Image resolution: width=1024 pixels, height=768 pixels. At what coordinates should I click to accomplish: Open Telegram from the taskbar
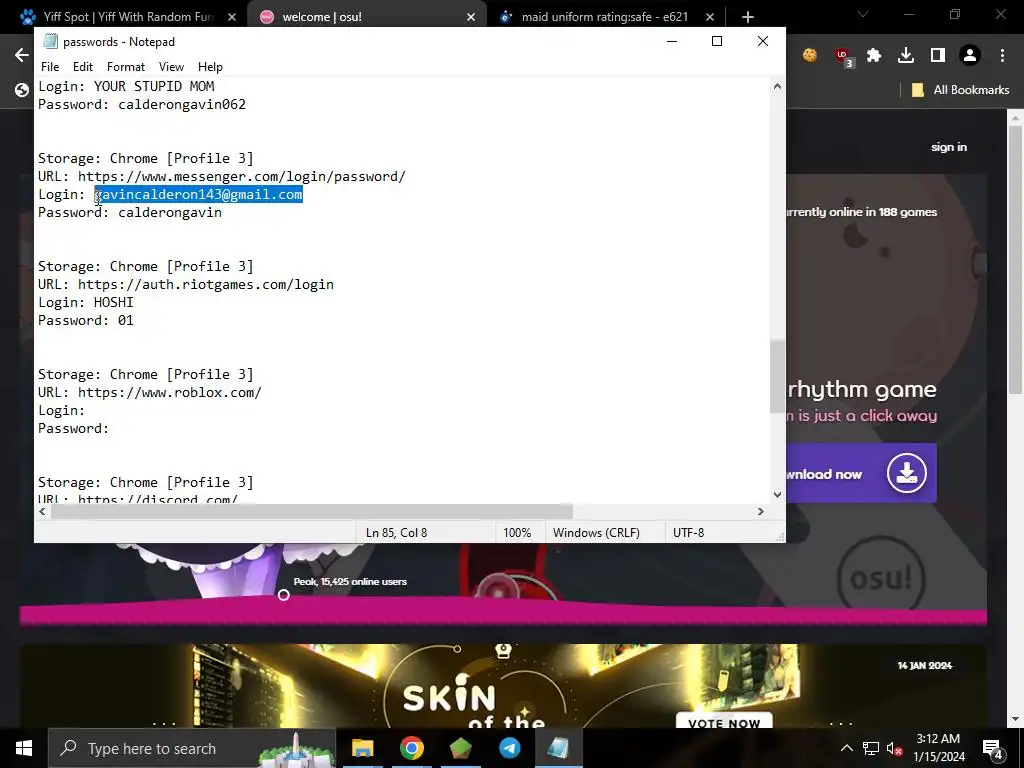click(x=509, y=748)
